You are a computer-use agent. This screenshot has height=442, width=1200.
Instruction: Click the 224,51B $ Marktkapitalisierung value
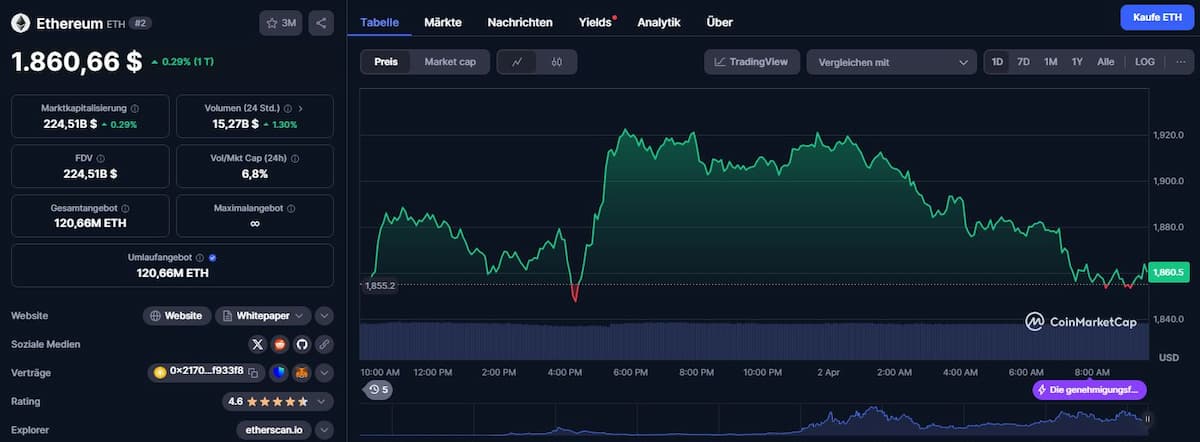click(70, 124)
